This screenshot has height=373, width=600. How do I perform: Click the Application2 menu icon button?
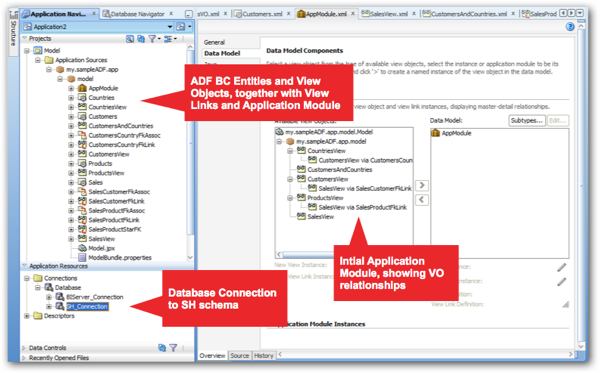tap(180, 27)
